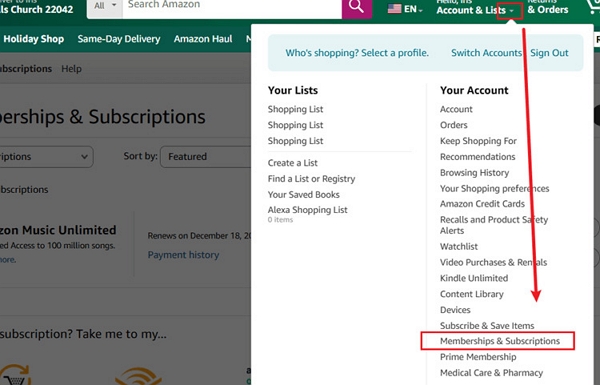Screen dimensions: 600x385
Task: Click the Church 22042 delivery location
Action: pyautogui.click(x=36, y=9)
